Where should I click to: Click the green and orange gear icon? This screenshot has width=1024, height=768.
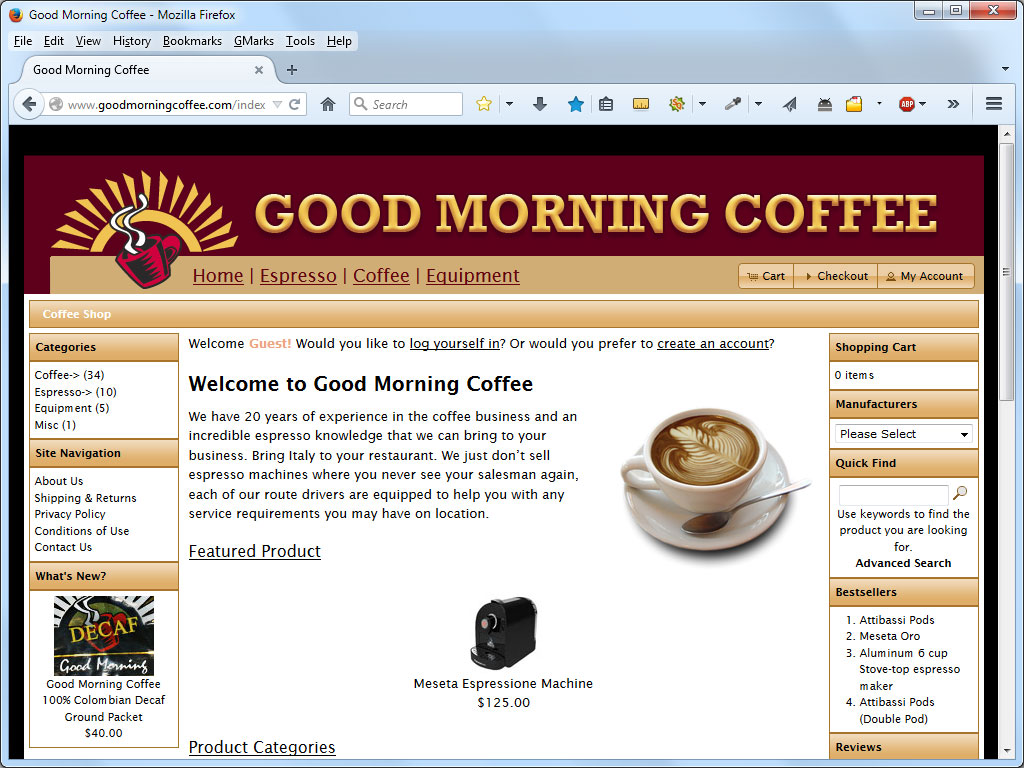[x=677, y=104]
